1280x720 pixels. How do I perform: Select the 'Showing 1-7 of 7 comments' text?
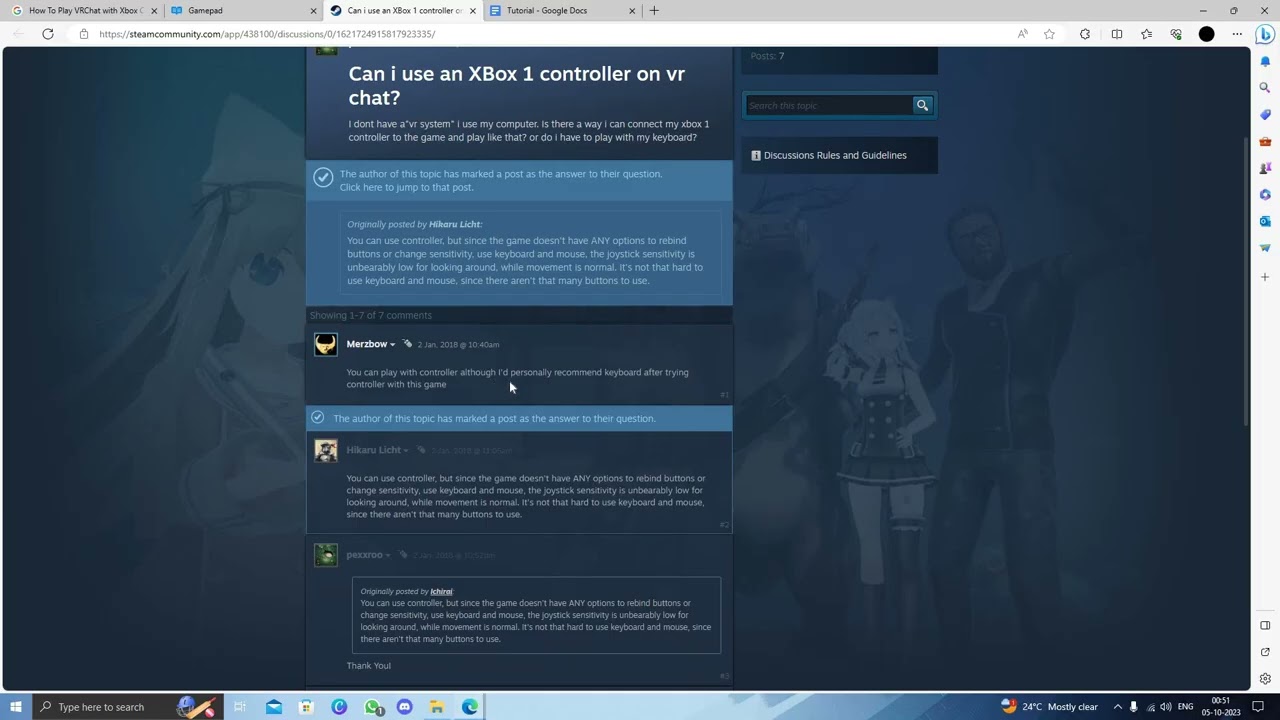pyautogui.click(x=371, y=315)
